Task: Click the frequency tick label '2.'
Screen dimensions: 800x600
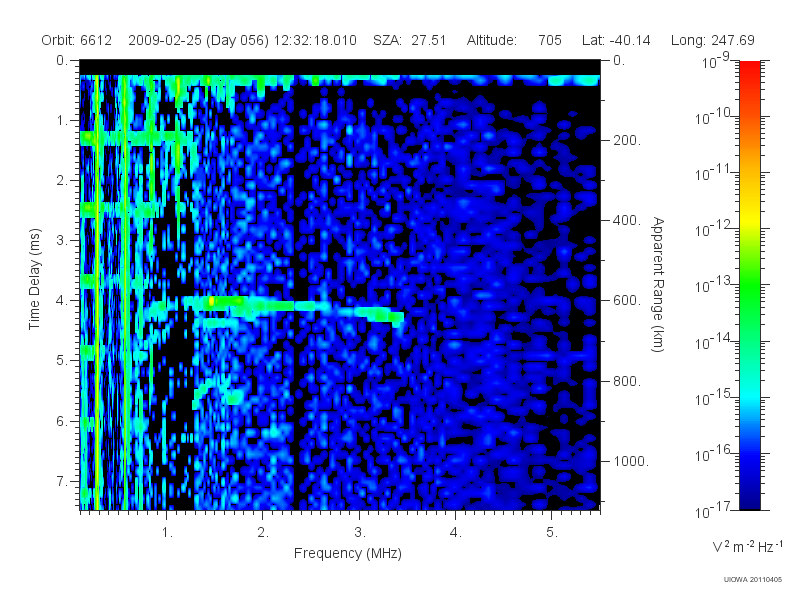Action: [x=263, y=533]
